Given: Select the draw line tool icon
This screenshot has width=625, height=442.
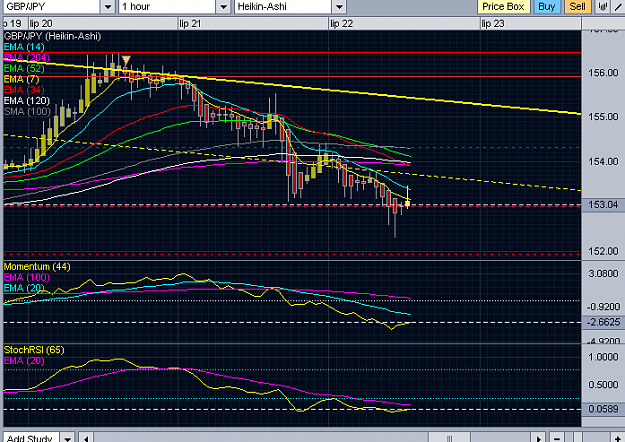Looking at the screenshot, I should [618, 6].
